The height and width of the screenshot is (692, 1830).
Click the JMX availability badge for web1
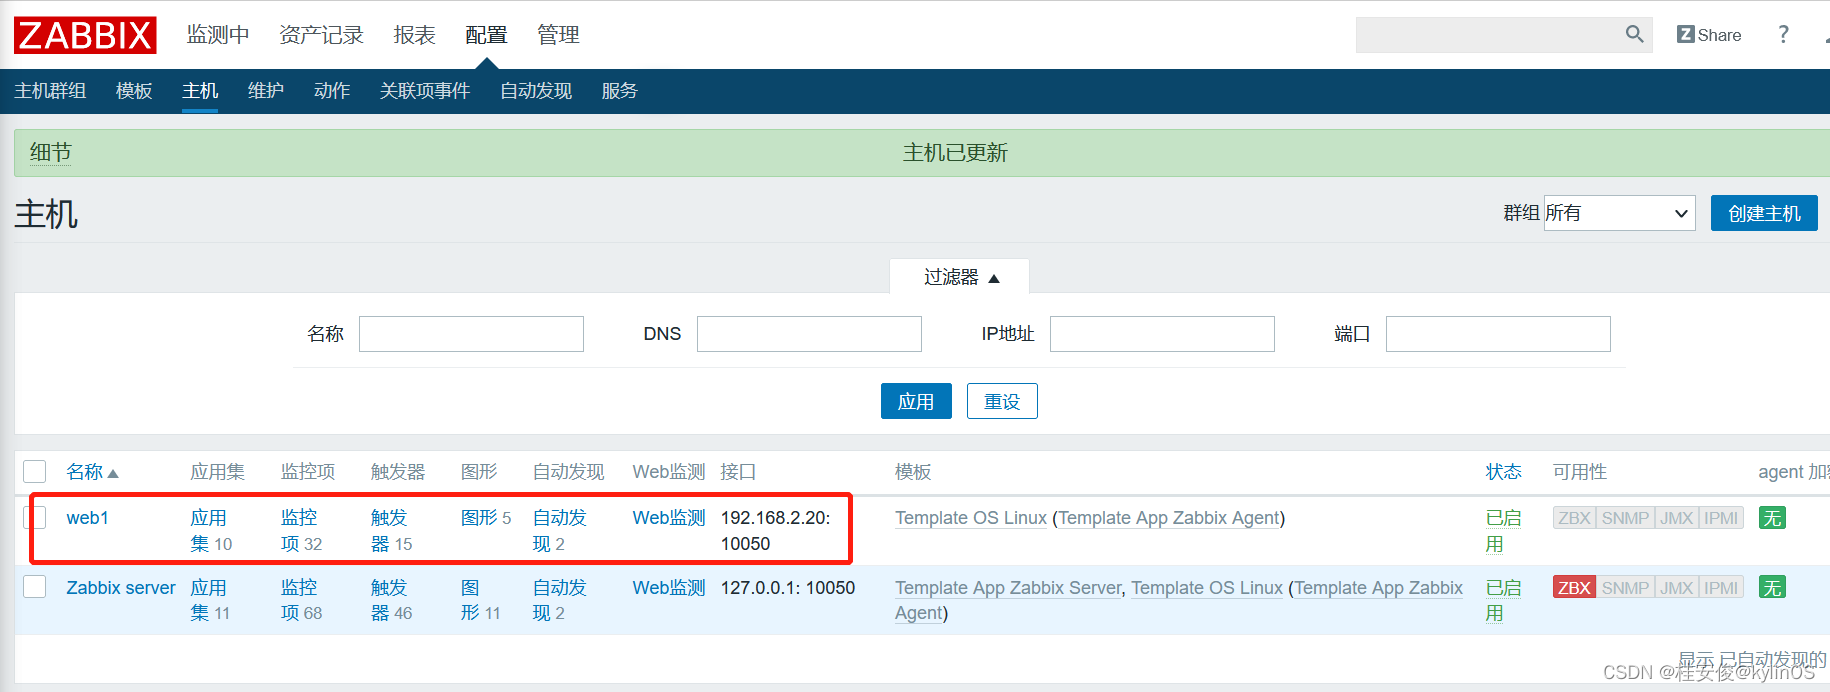point(1677,518)
